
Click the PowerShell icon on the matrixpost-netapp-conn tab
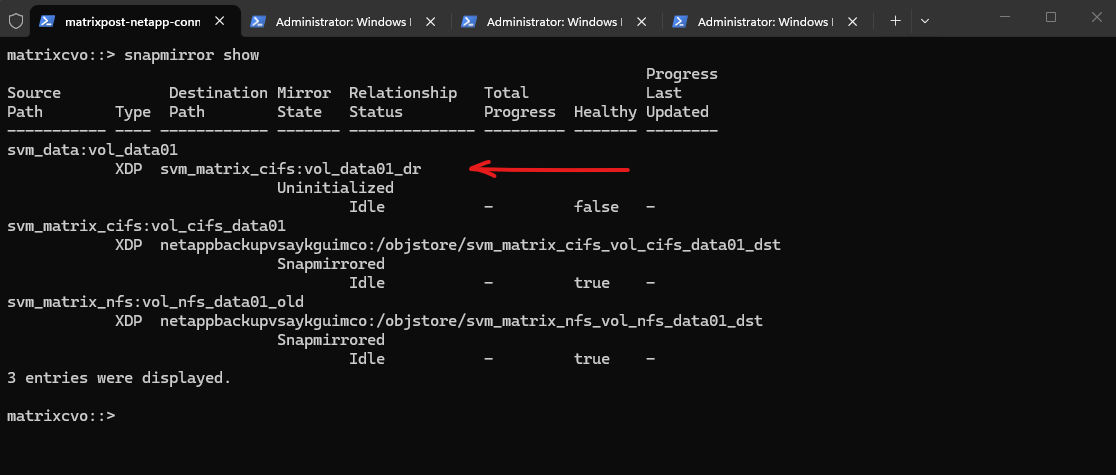click(47, 21)
